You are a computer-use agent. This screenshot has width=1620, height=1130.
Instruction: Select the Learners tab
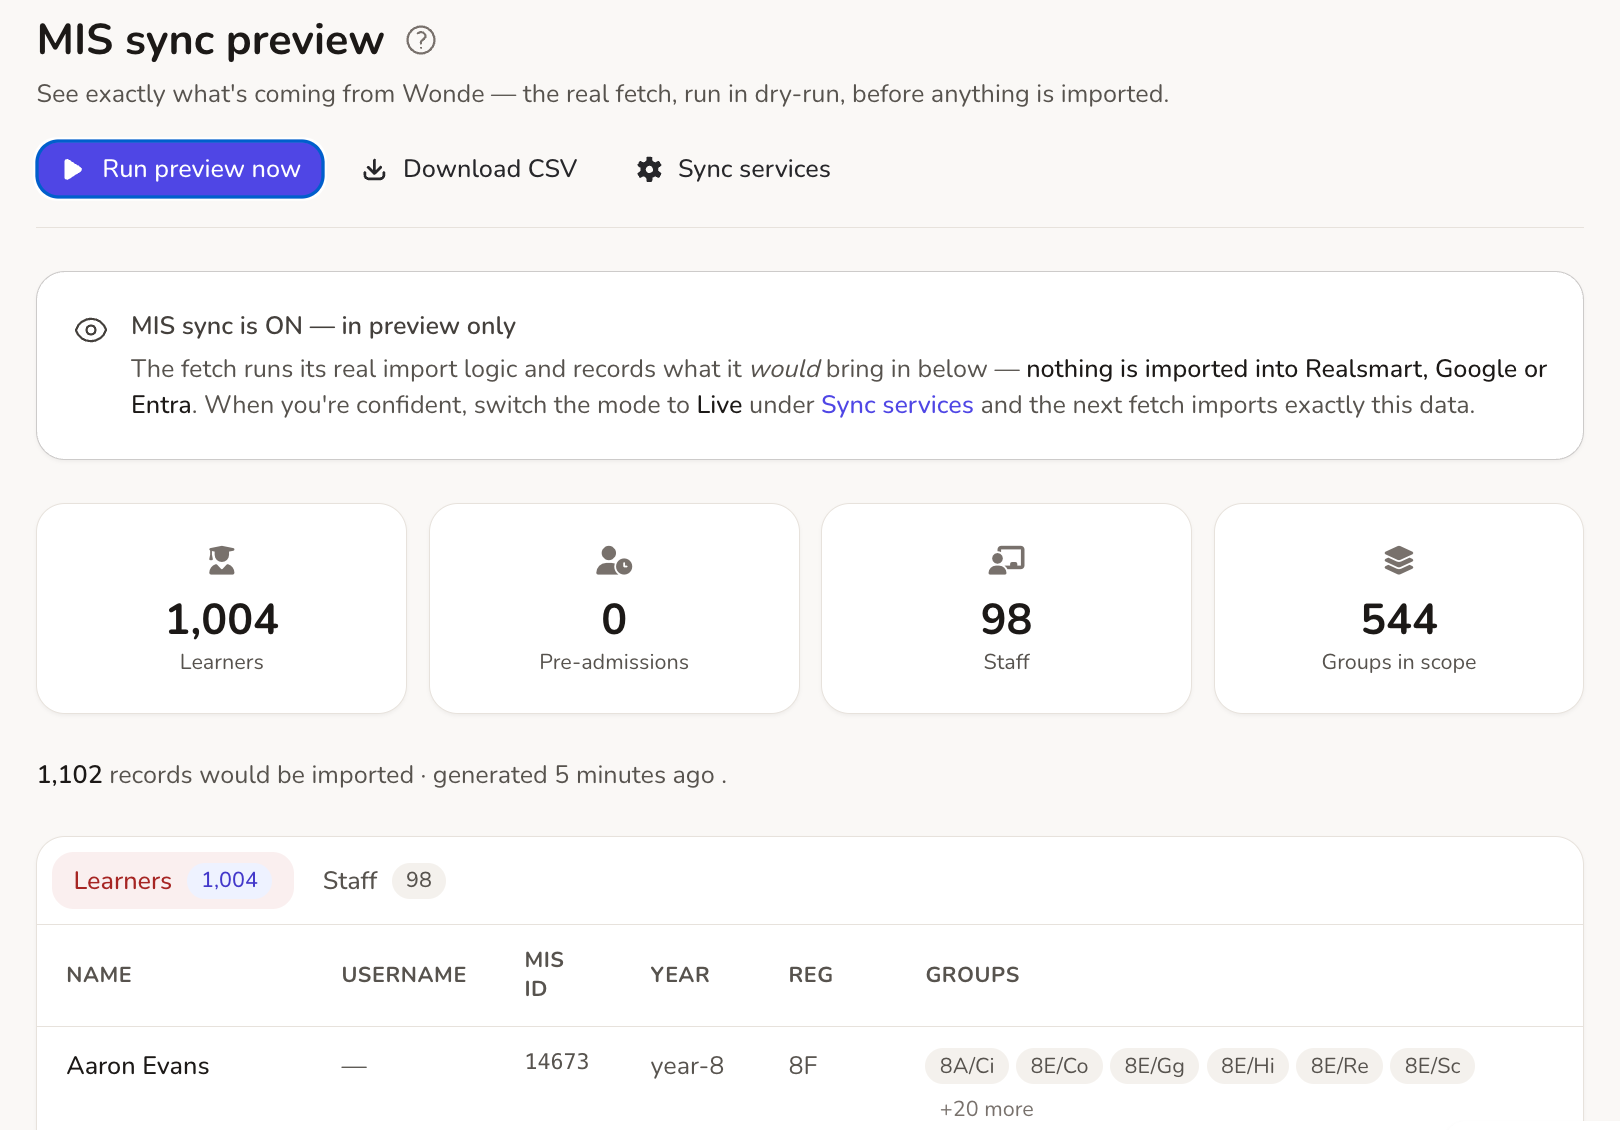click(x=173, y=881)
